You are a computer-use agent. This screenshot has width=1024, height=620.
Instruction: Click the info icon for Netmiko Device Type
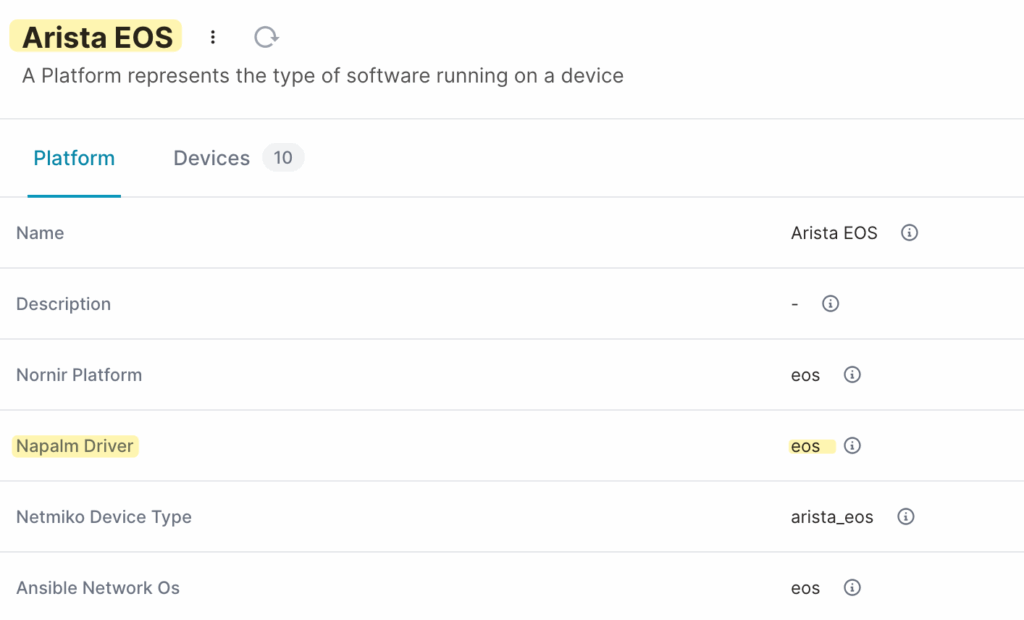[905, 517]
